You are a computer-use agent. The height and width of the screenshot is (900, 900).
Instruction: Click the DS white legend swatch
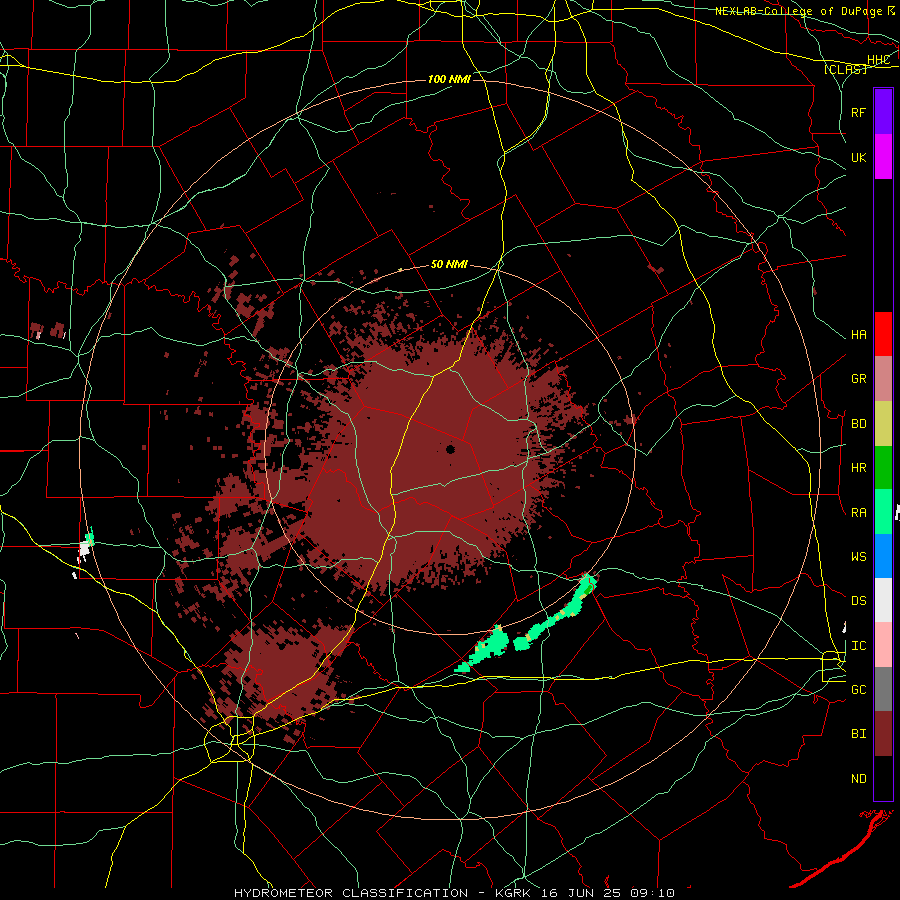point(883,600)
